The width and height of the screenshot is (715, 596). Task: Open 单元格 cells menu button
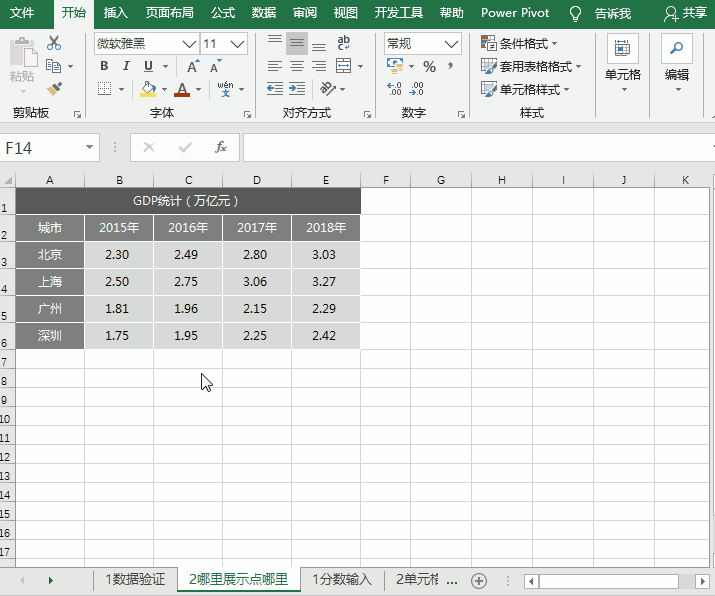tap(622, 64)
